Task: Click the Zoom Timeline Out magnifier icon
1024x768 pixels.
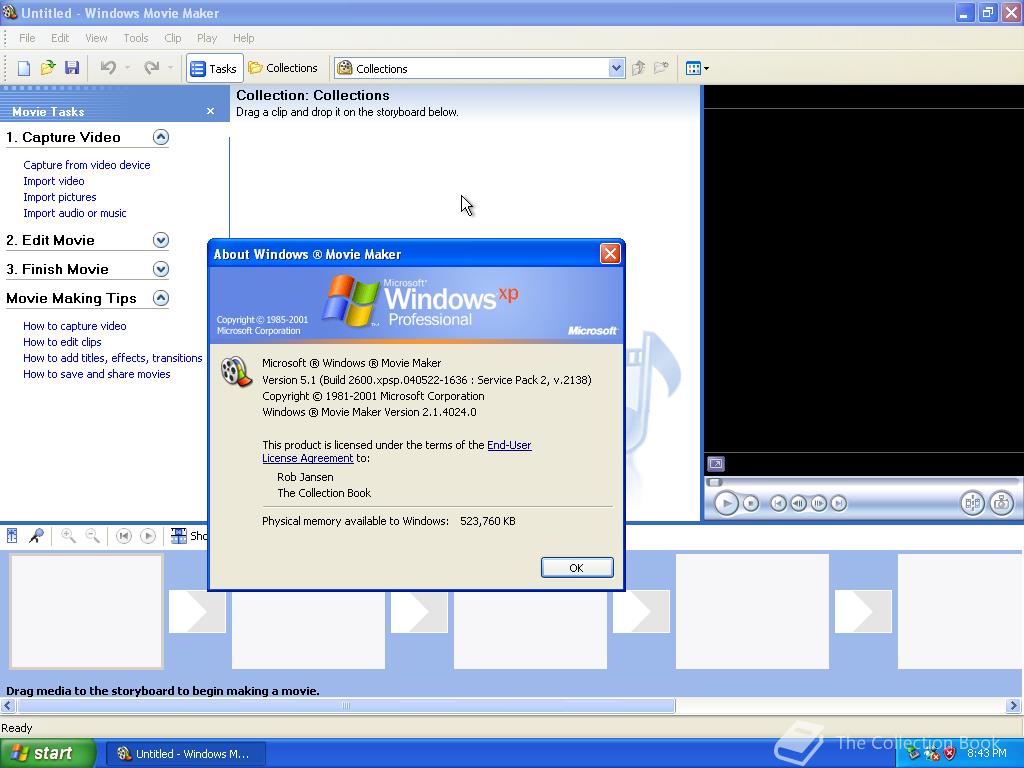Action: click(93, 536)
